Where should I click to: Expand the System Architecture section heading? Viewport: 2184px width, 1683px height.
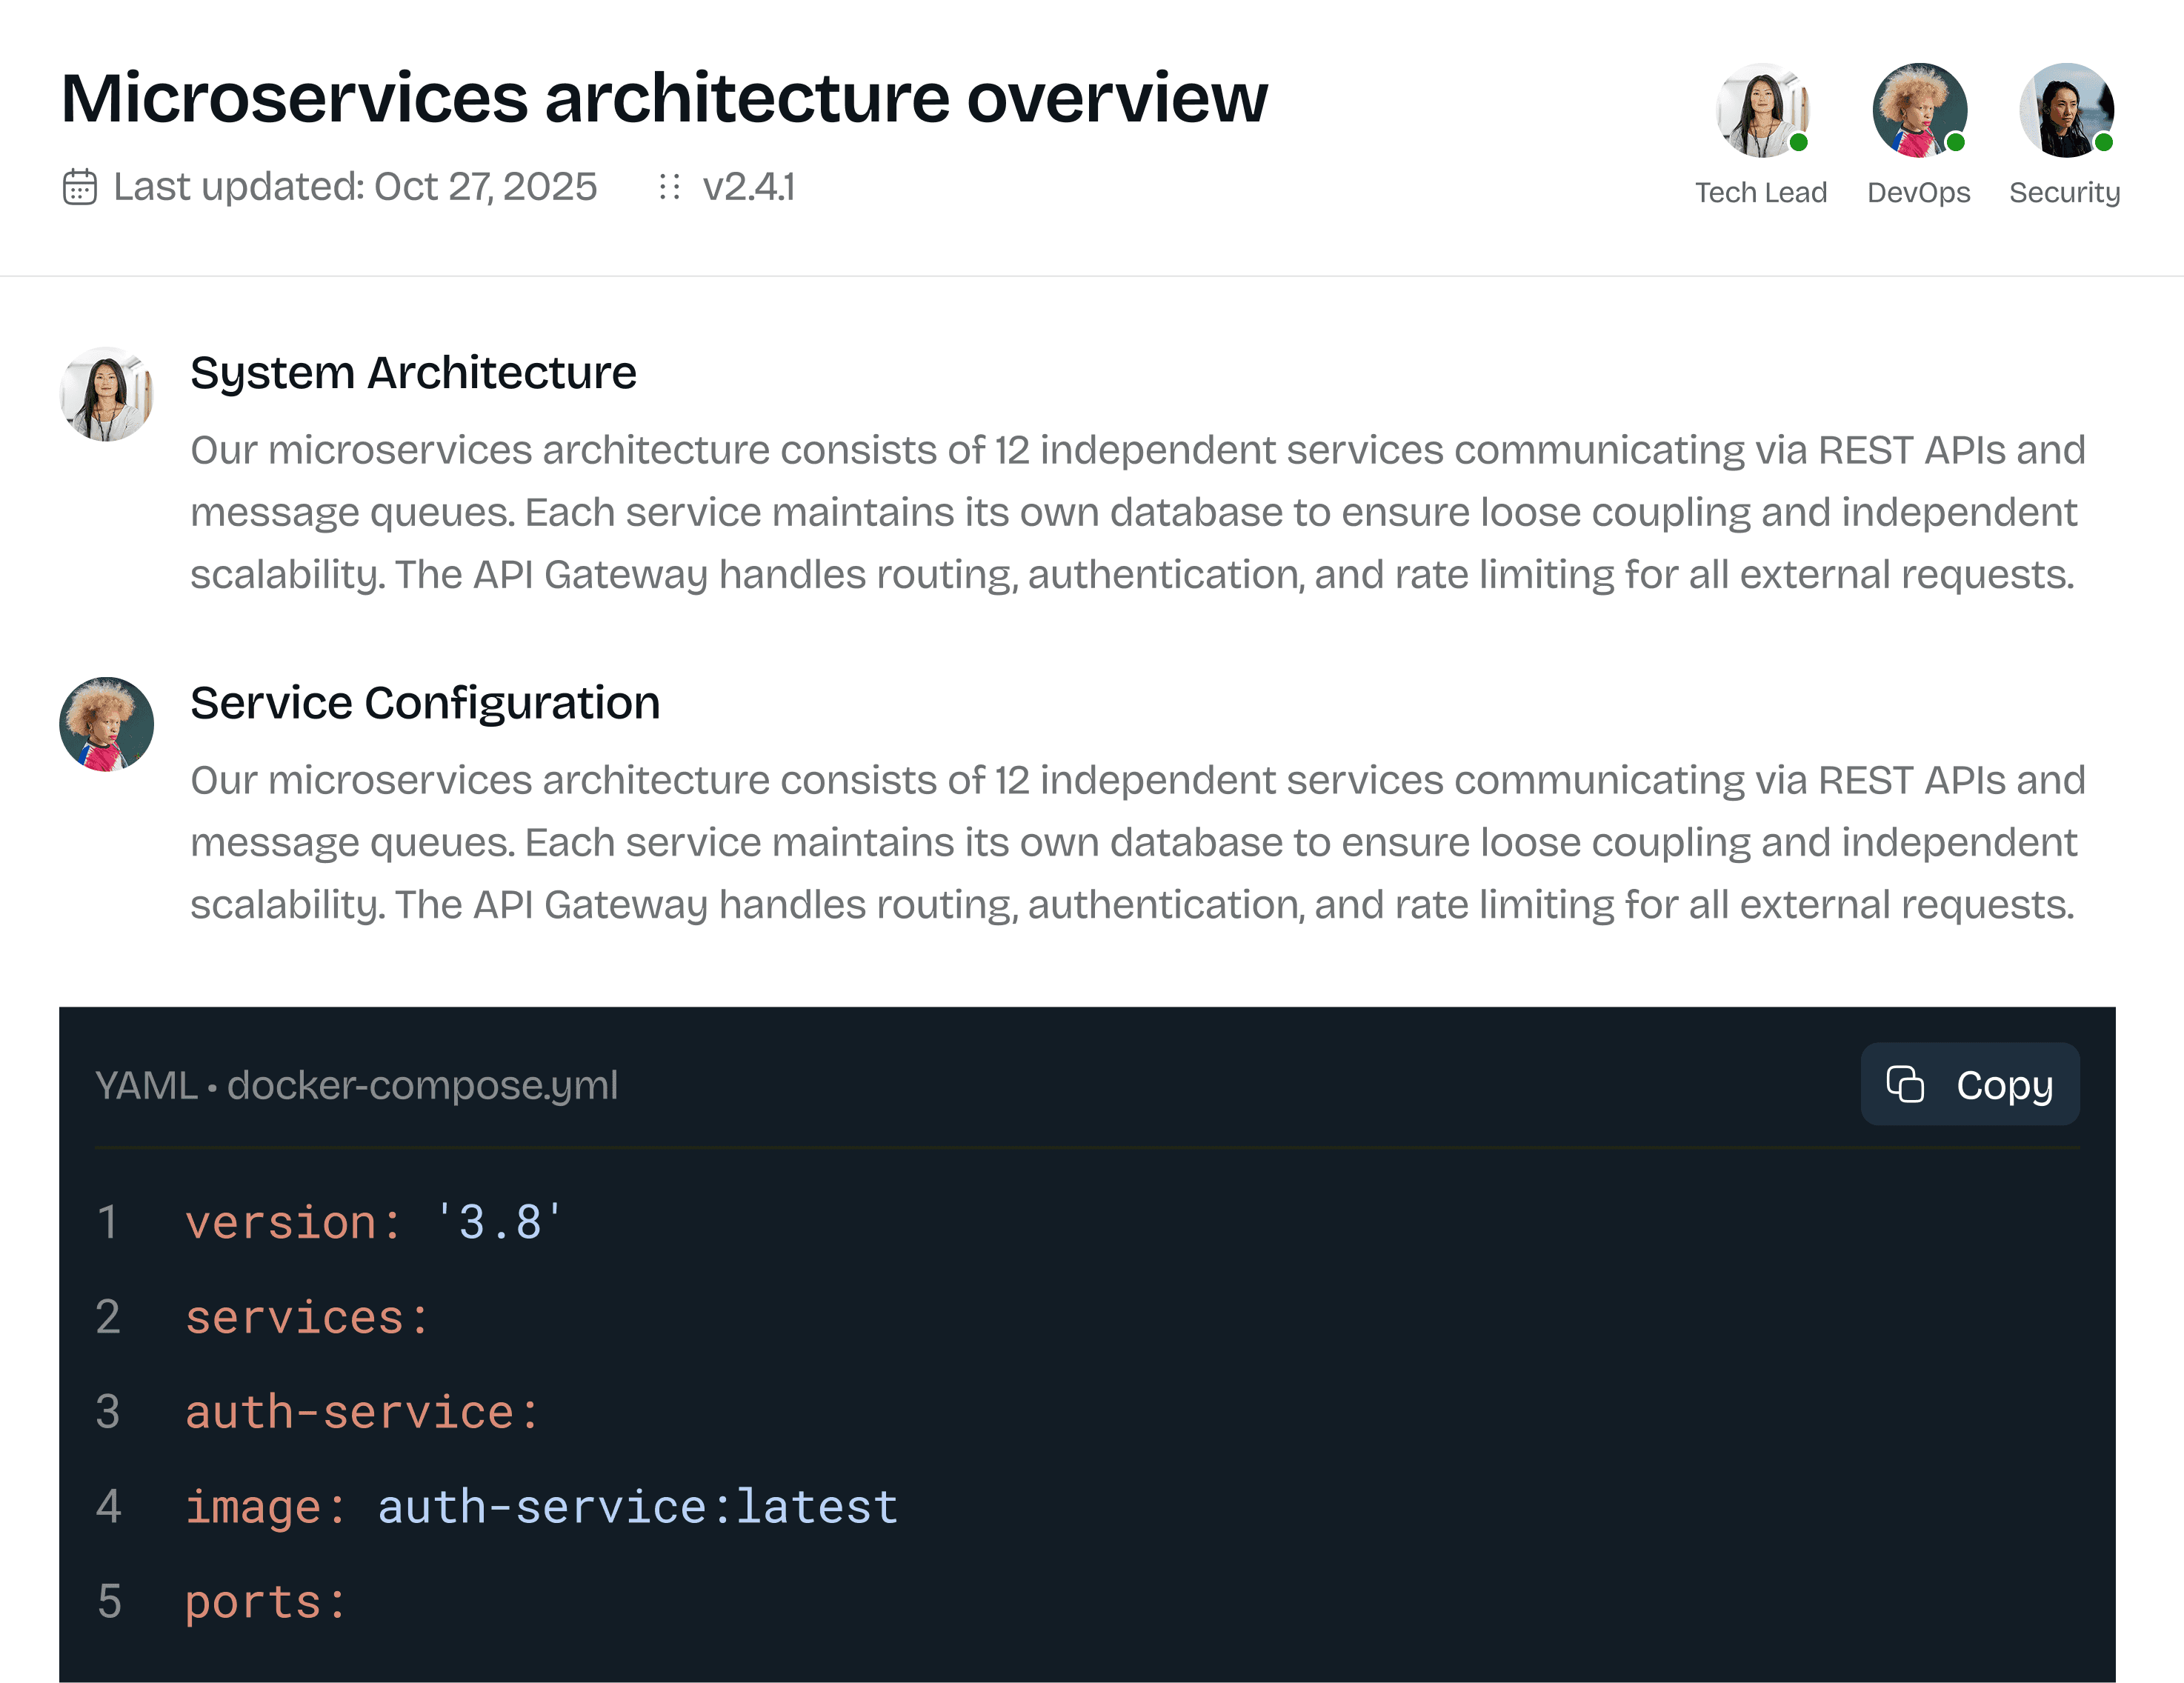[x=413, y=372]
